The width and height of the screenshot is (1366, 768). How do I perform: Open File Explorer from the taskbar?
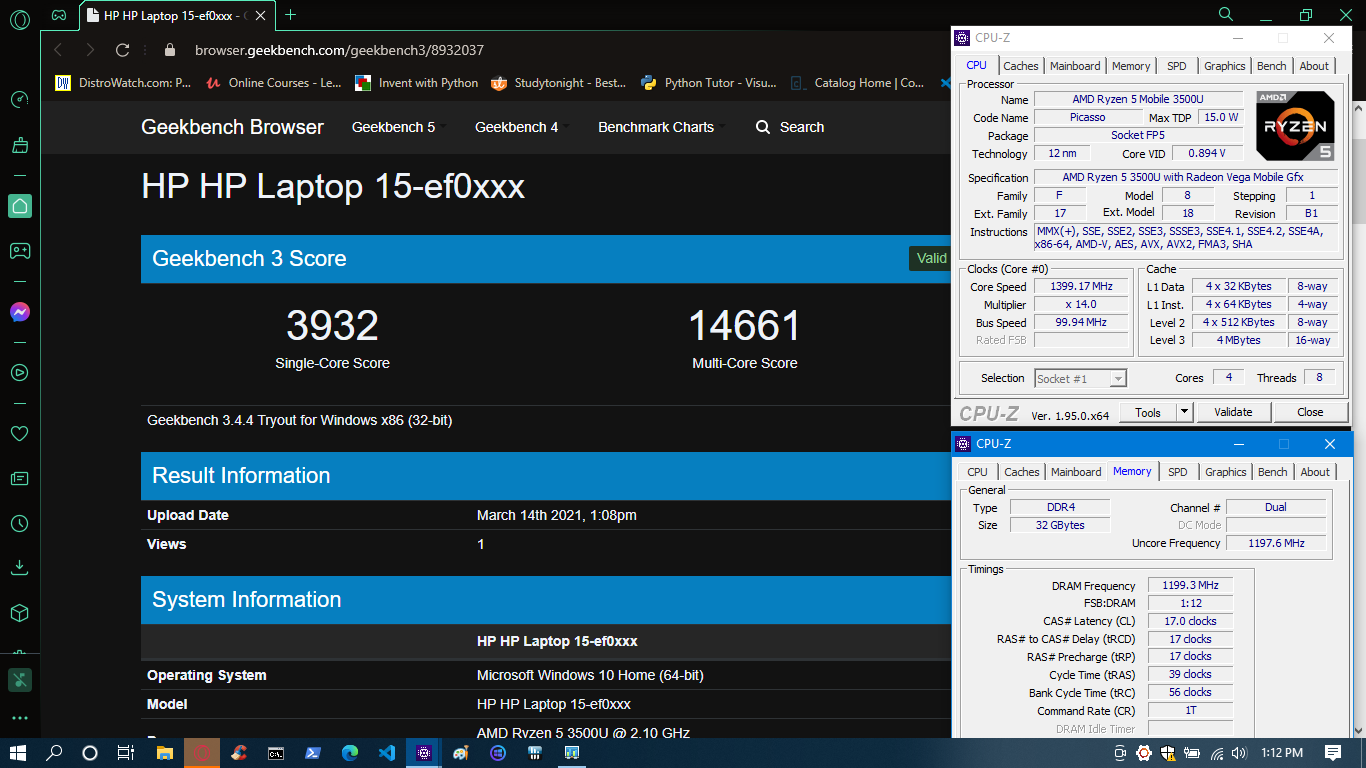(164, 753)
